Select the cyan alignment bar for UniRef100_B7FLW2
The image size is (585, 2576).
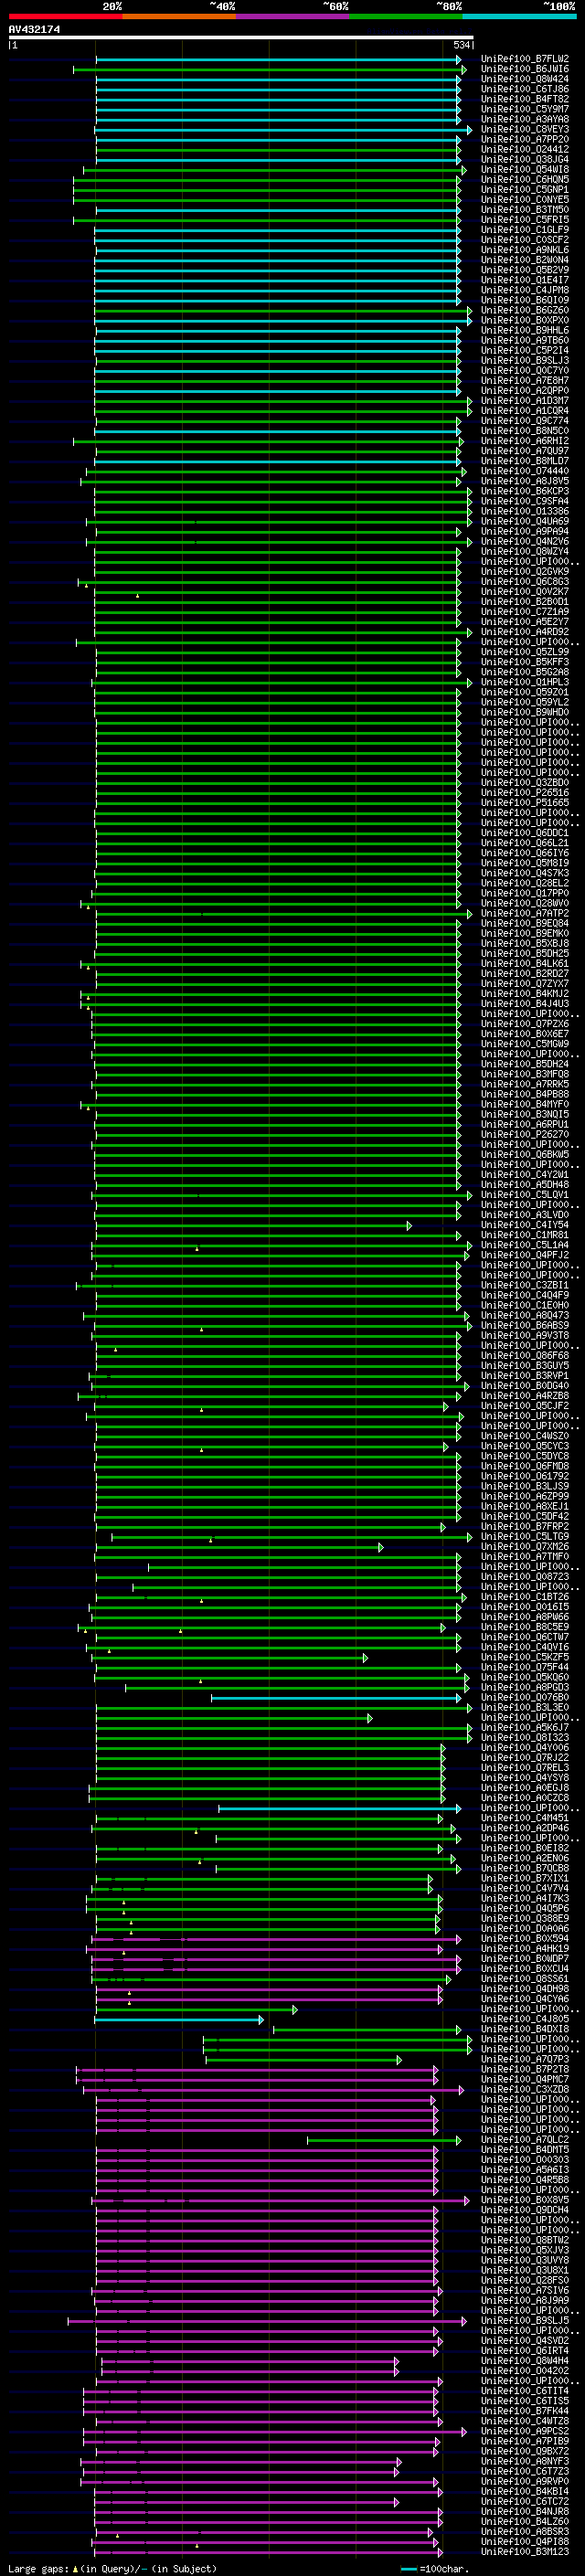pyautogui.click(x=278, y=60)
